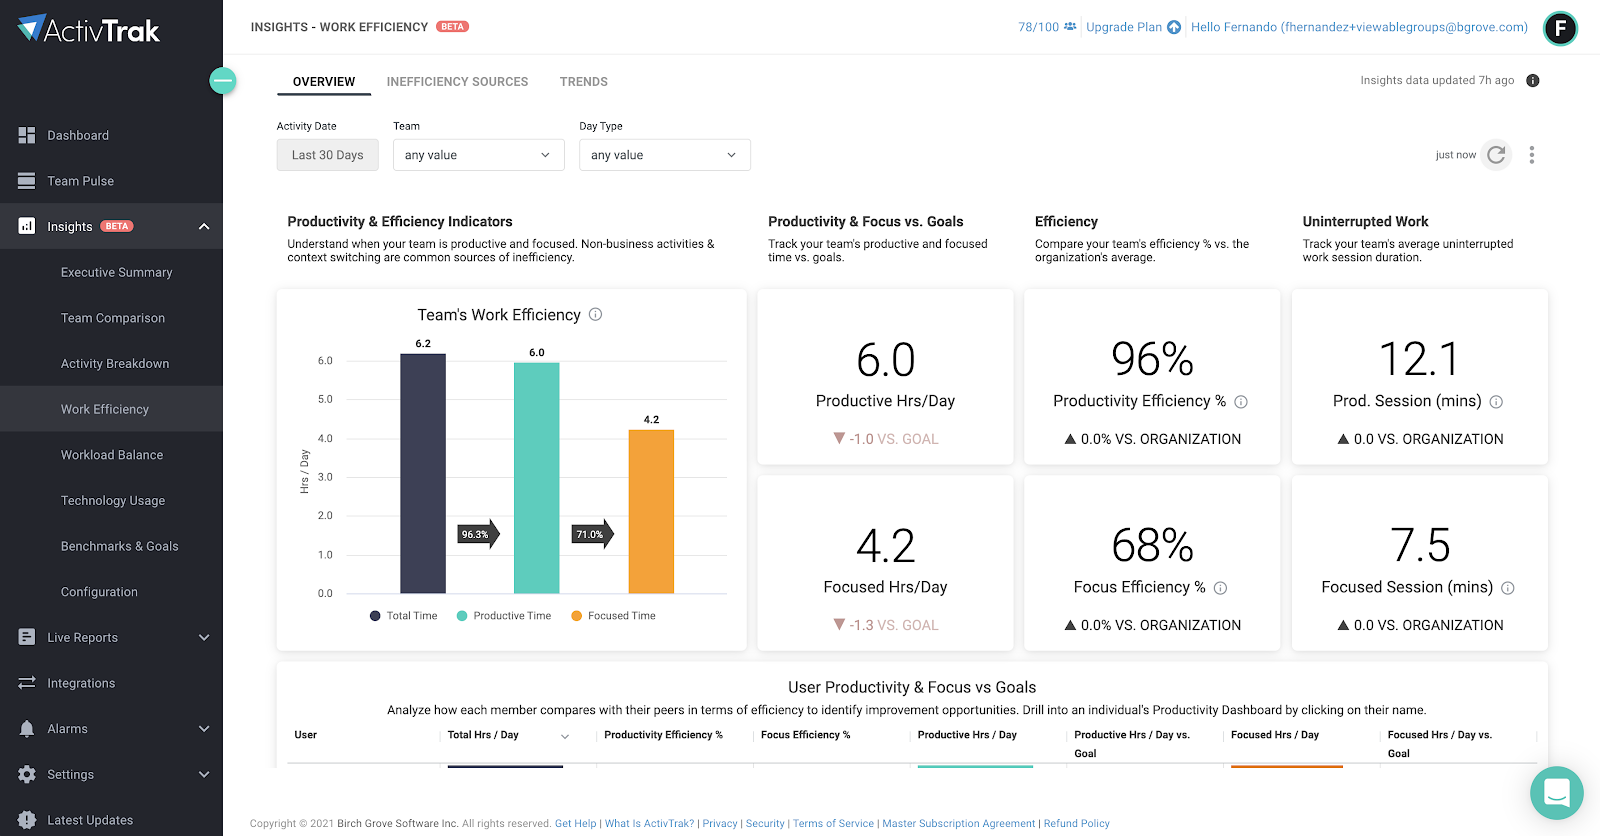Toggle Focused Time legend series
Viewport: 1600px width, 836px height.
pyautogui.click(x=613, y=616)
